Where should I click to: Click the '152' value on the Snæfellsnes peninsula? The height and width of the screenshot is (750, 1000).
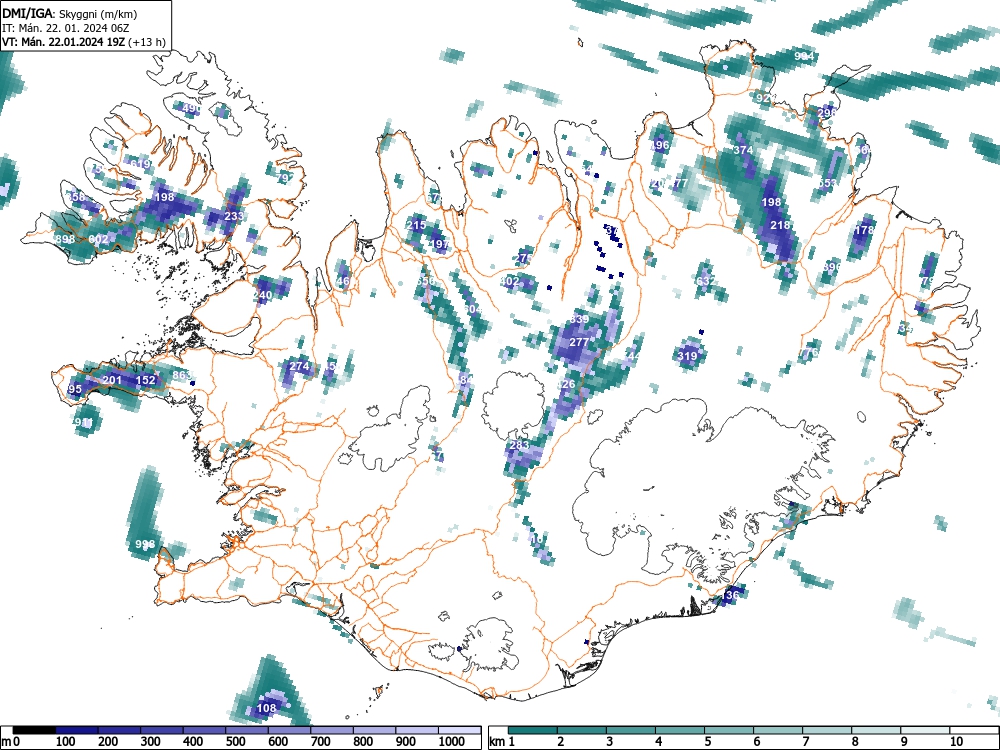click(145, 380)
